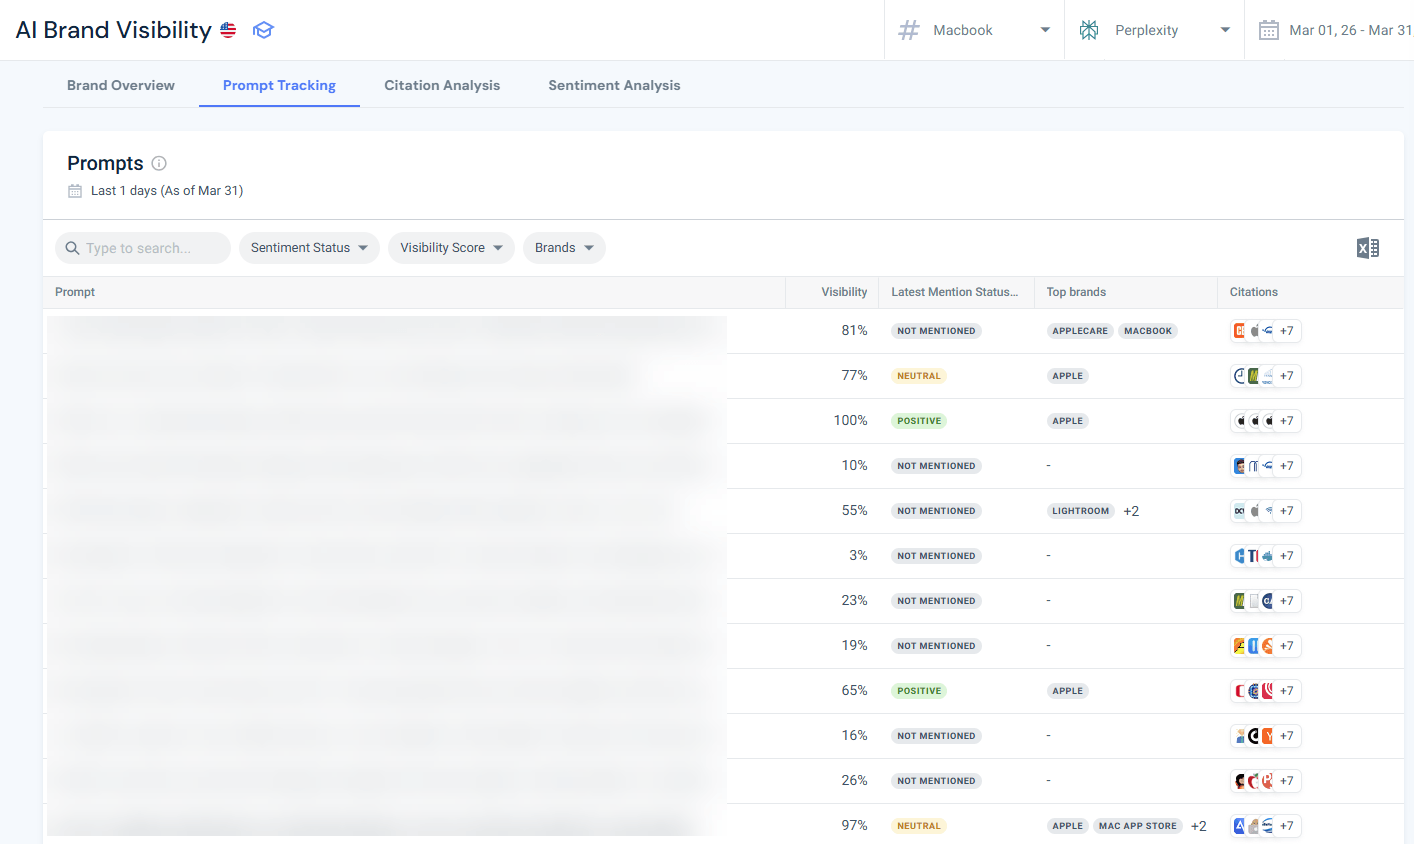
Task: Expand the Brands filter dropdown
Action: click(564, 248)
